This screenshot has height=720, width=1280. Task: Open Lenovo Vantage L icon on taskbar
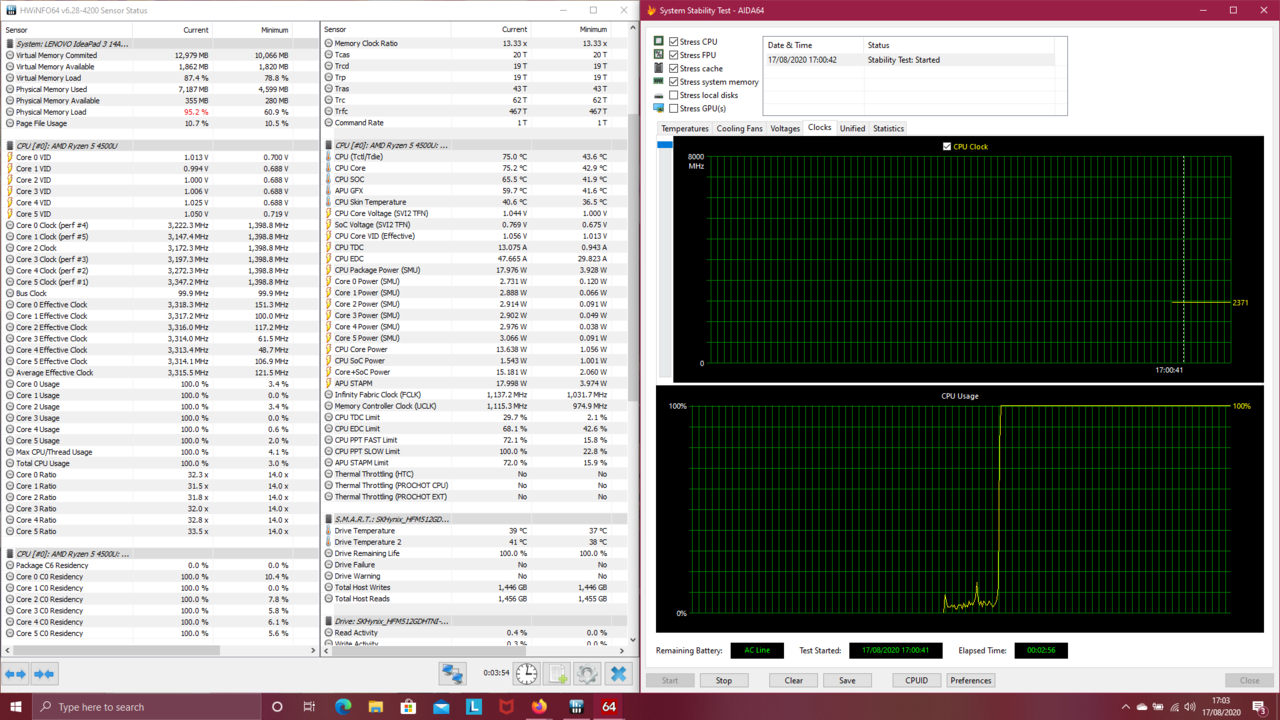(474, 706)
